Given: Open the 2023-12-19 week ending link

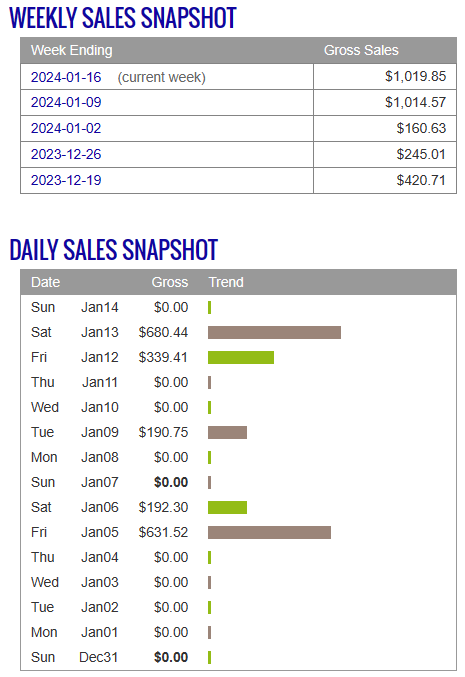Looking at the screenshot, I should pos(66,180).
